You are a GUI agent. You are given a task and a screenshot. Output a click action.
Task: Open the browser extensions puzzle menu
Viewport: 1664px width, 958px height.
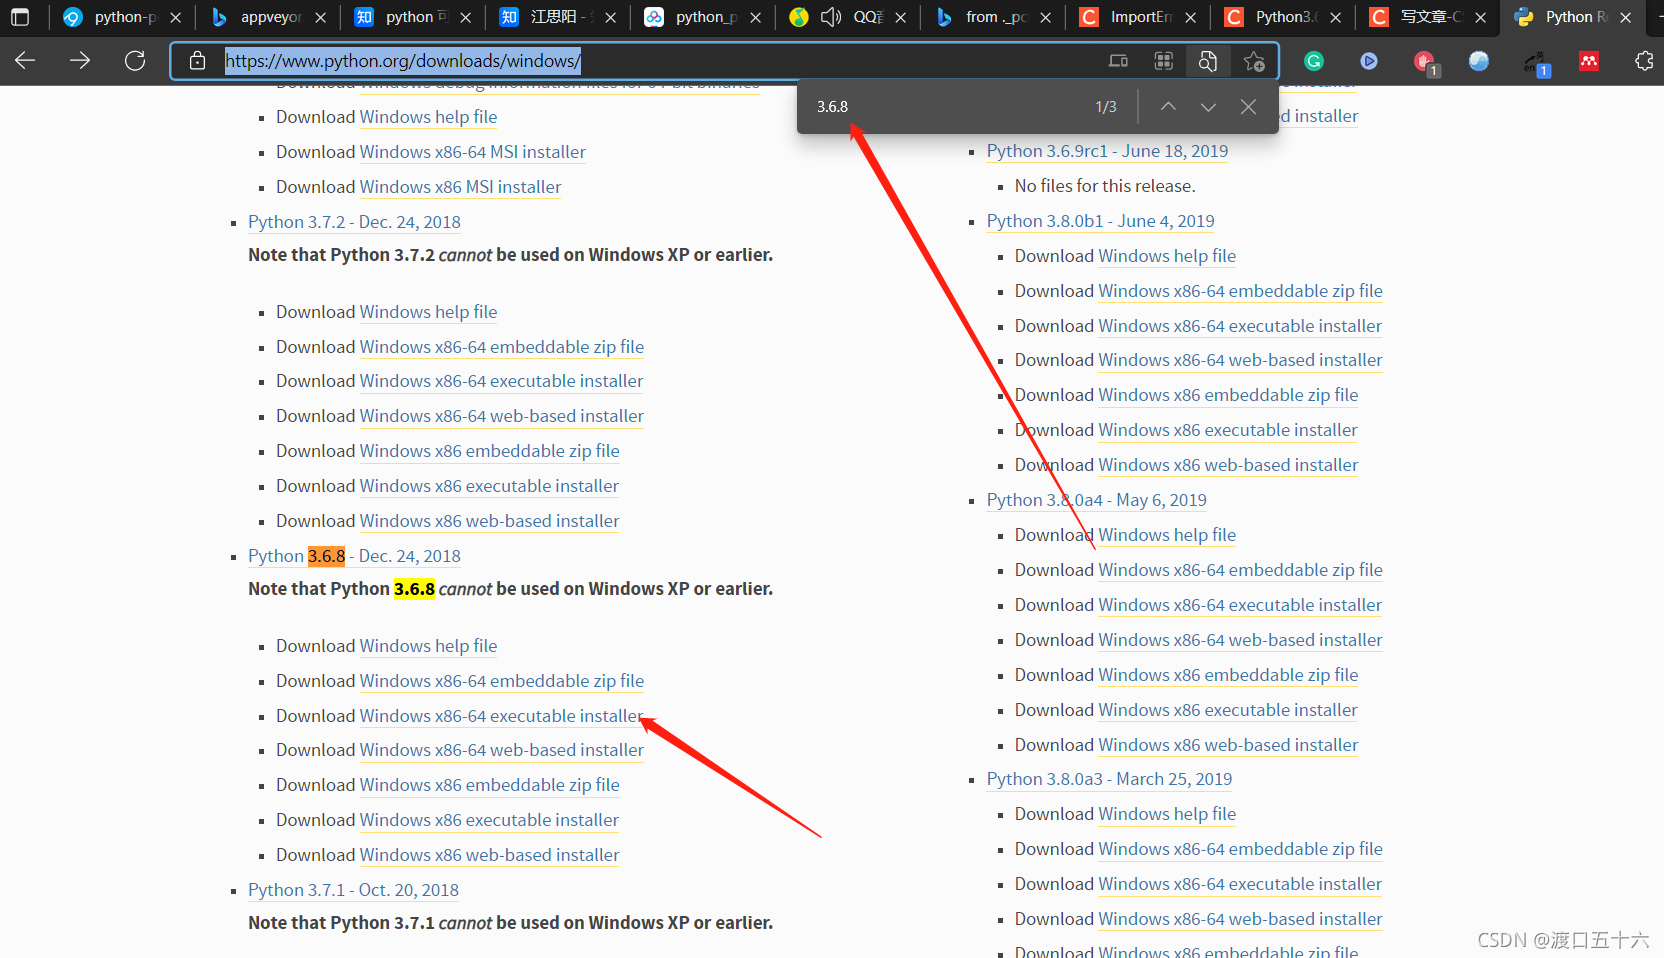click(x=1644, y=61)
